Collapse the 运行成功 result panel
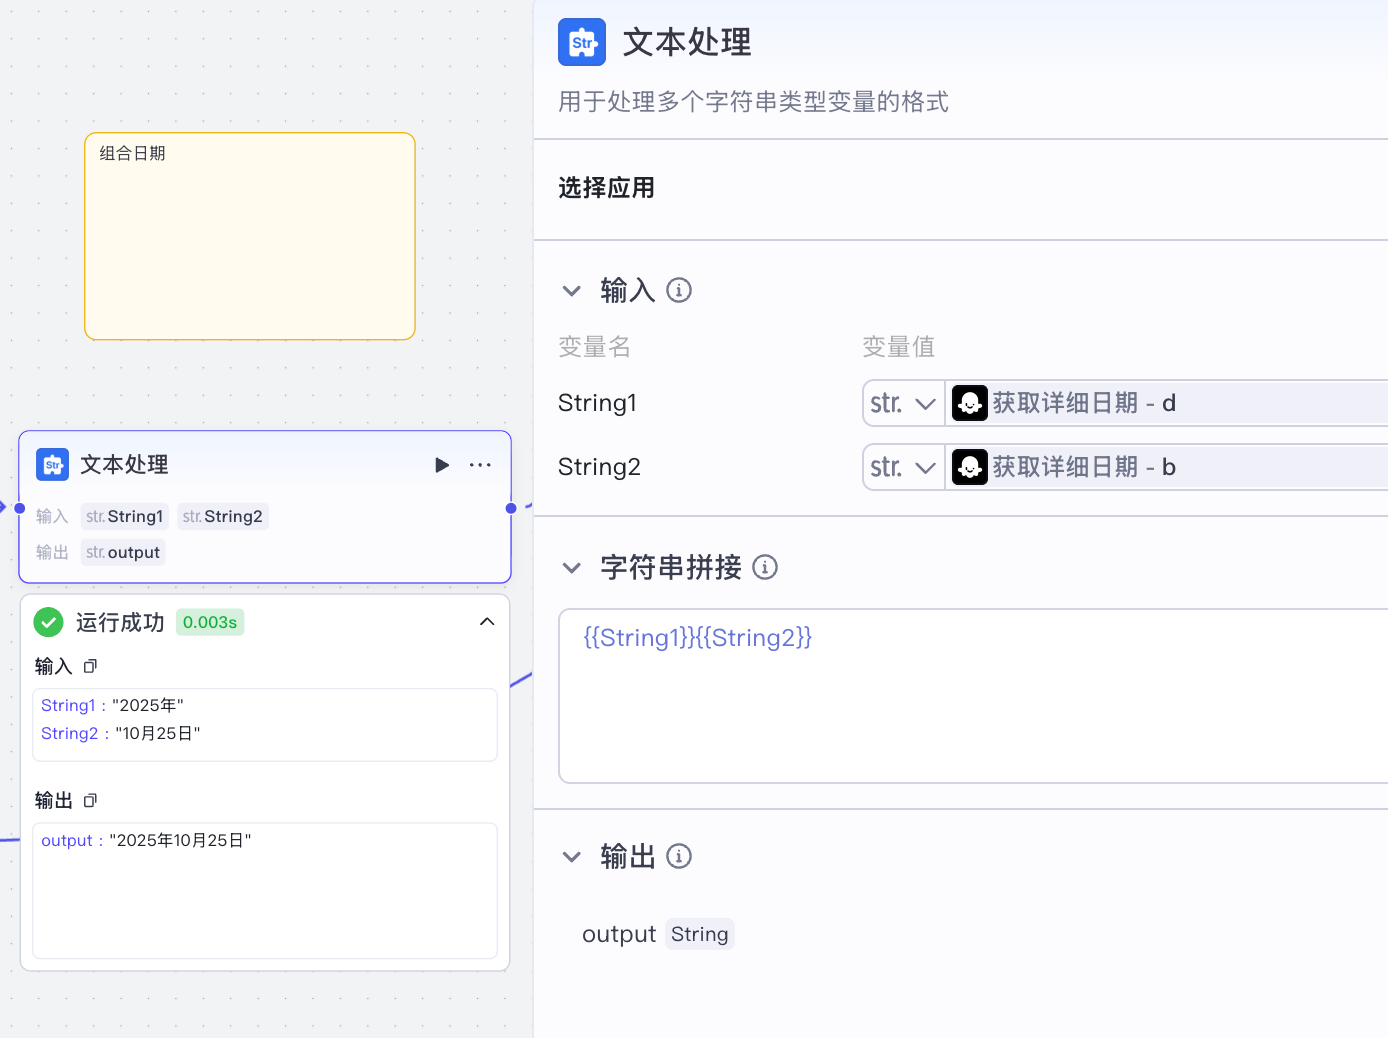 pos(487,622)
